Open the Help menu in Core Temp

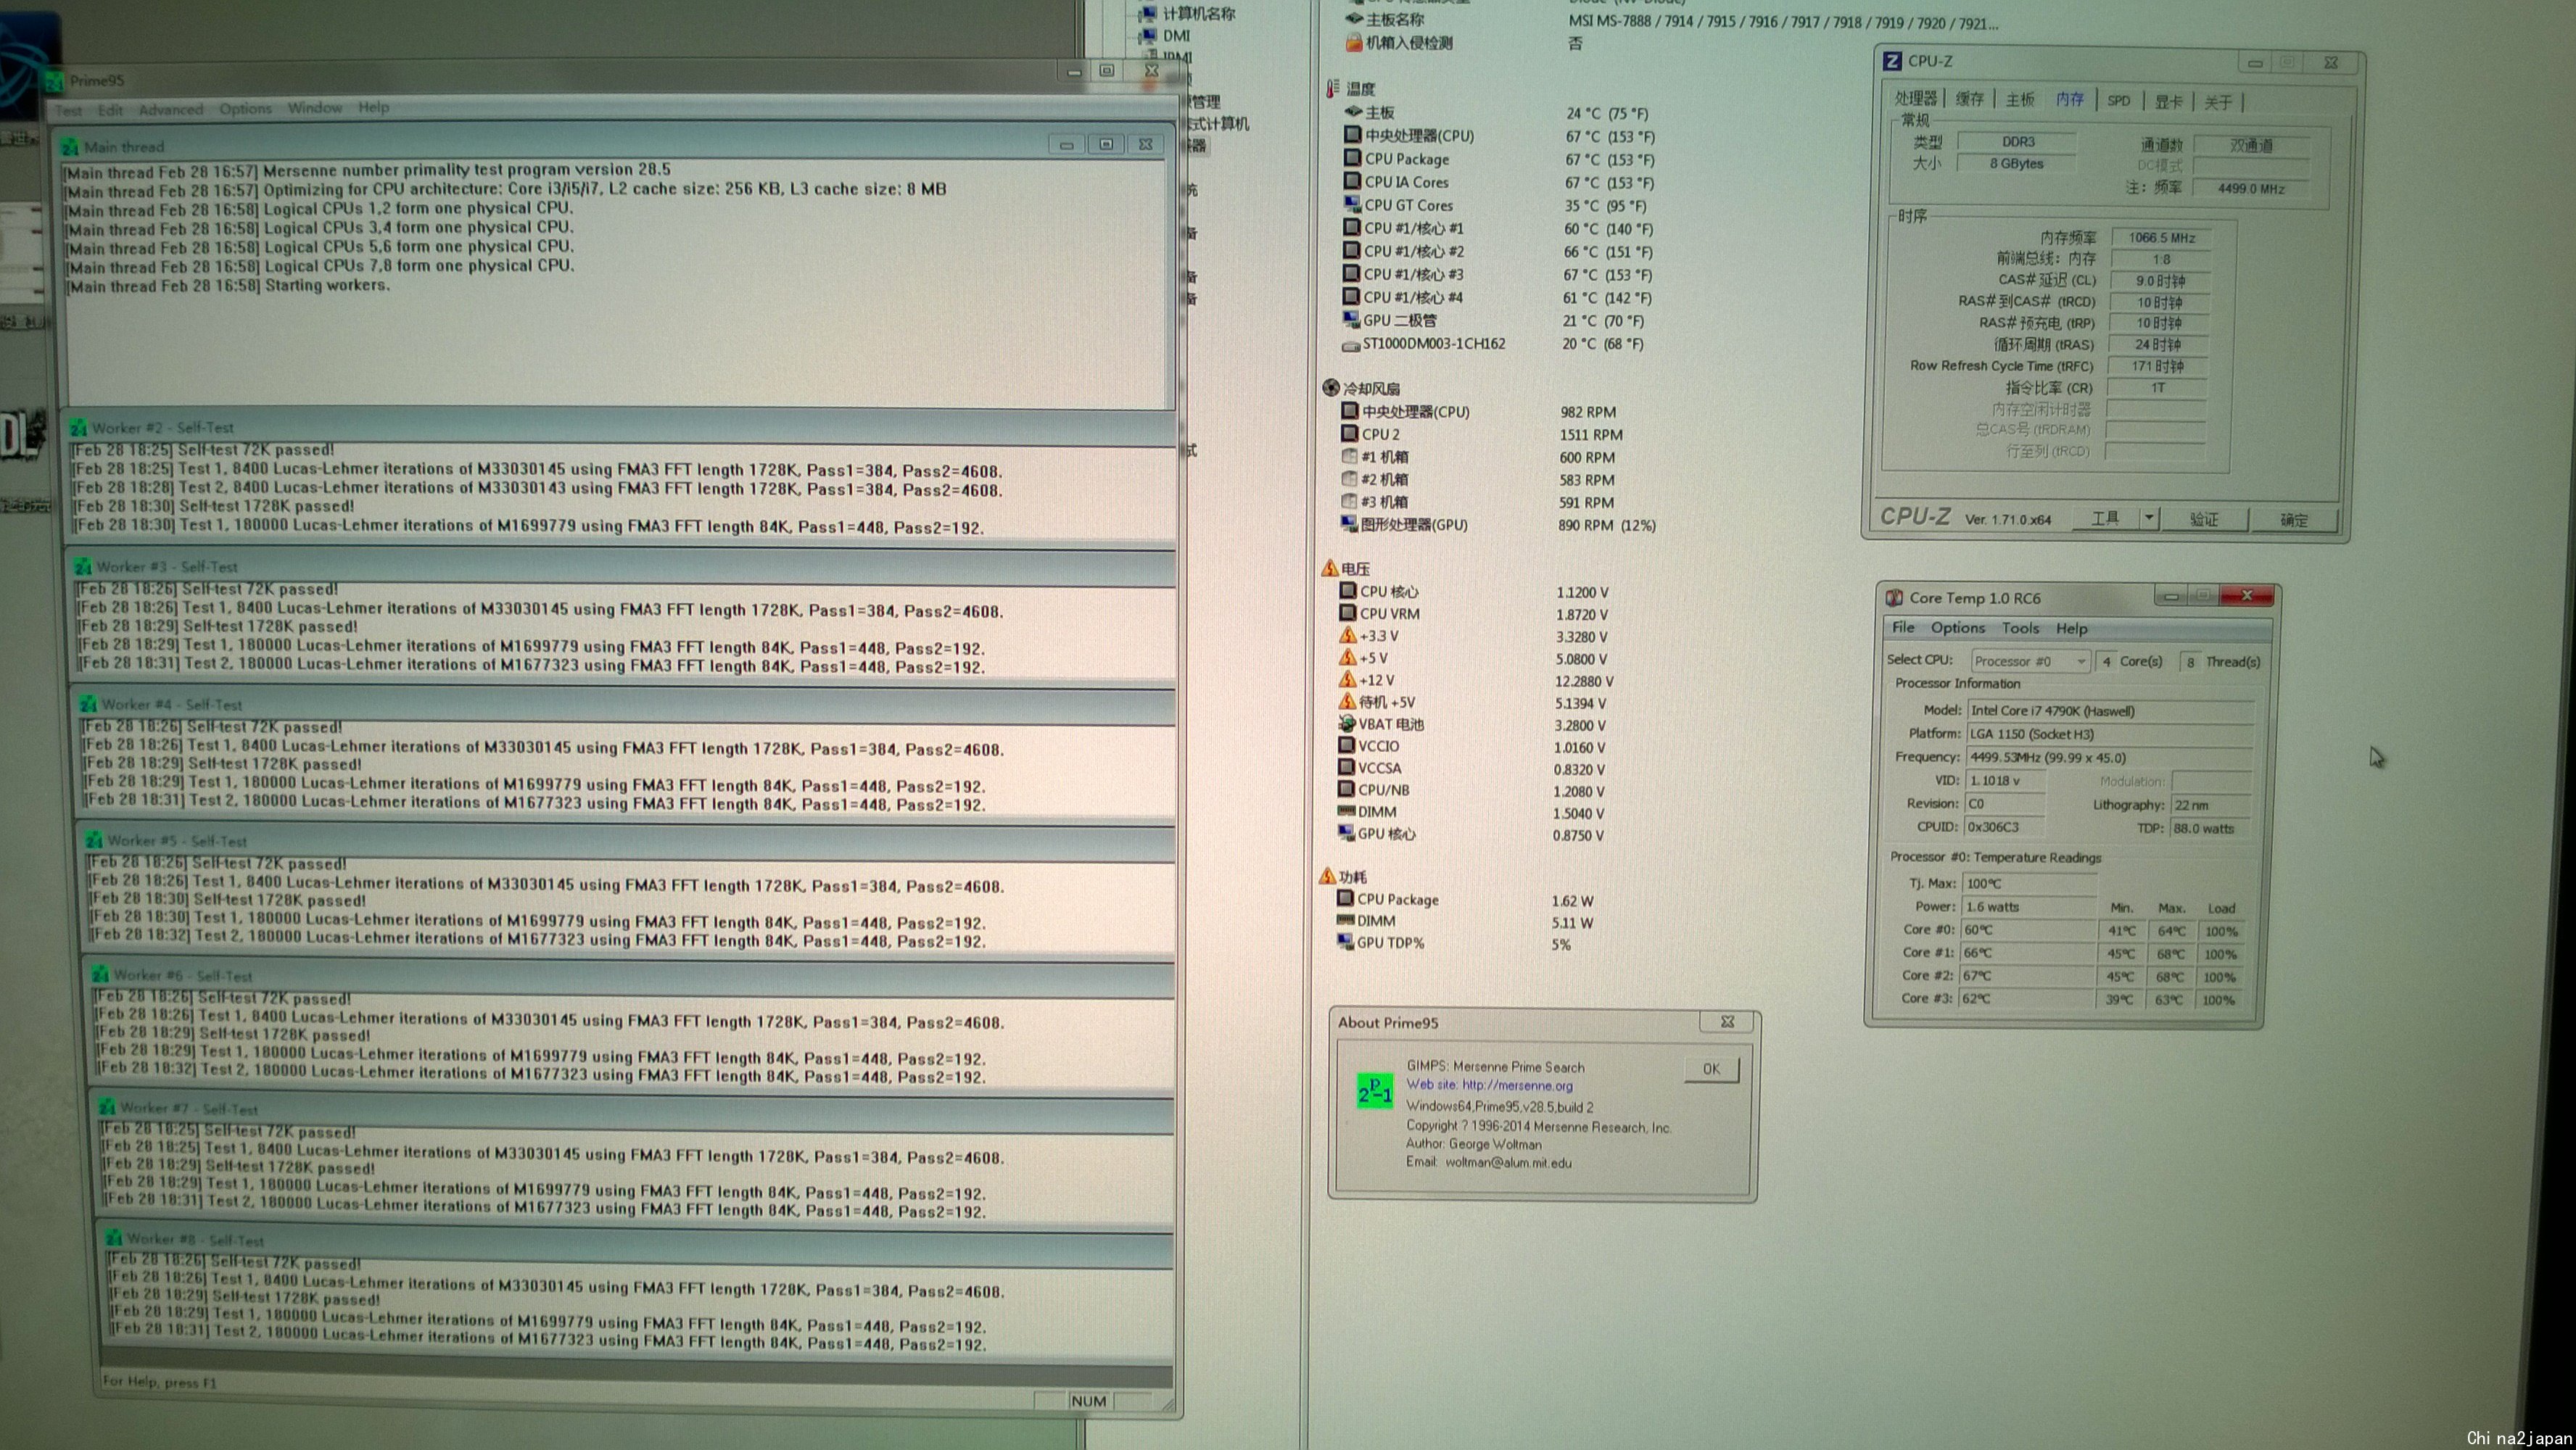[x=2071, y=628]
